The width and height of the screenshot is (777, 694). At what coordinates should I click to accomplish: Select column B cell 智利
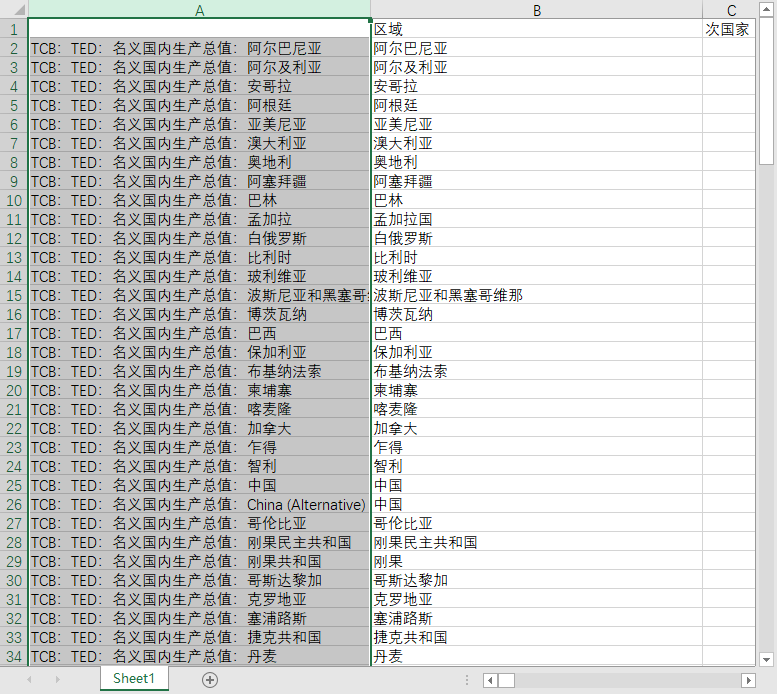[537, 466]
